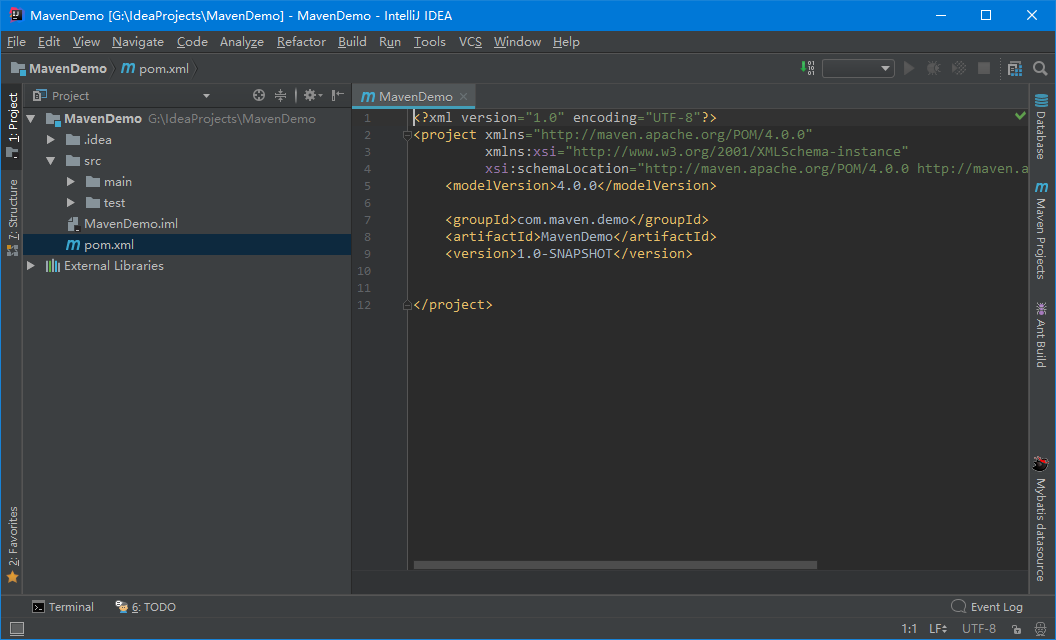The image size is (1056, 640).
Task: Select the main folder row
Action: [x=187, y=181]
